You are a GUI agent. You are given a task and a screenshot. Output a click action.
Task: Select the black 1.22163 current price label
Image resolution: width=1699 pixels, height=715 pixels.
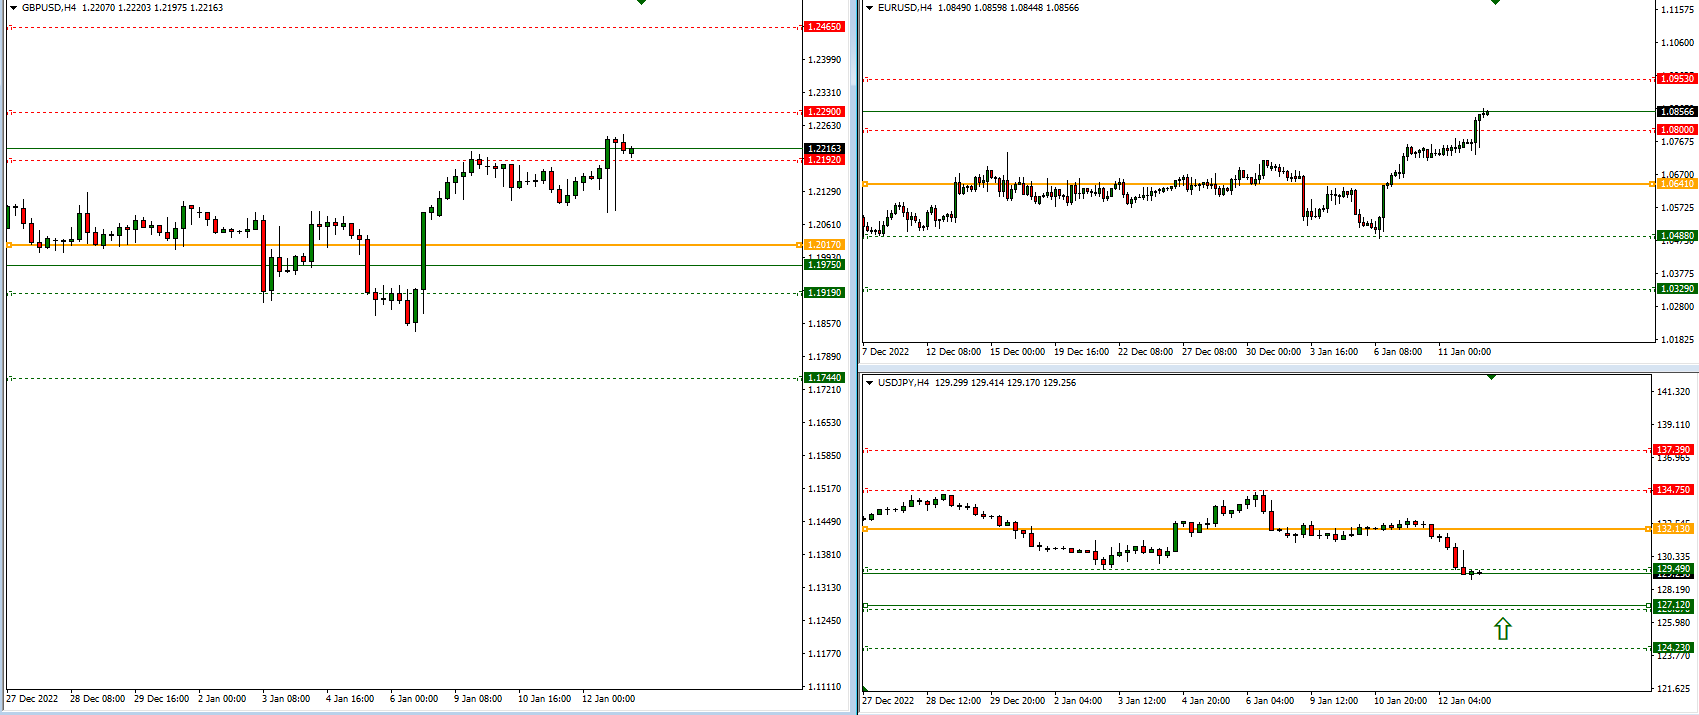[825, 149]
